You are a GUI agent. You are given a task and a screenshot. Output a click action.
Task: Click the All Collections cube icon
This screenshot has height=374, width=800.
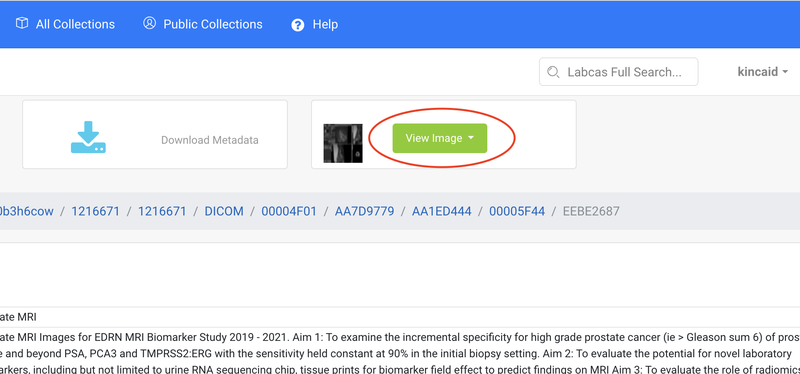click(22, 23)
